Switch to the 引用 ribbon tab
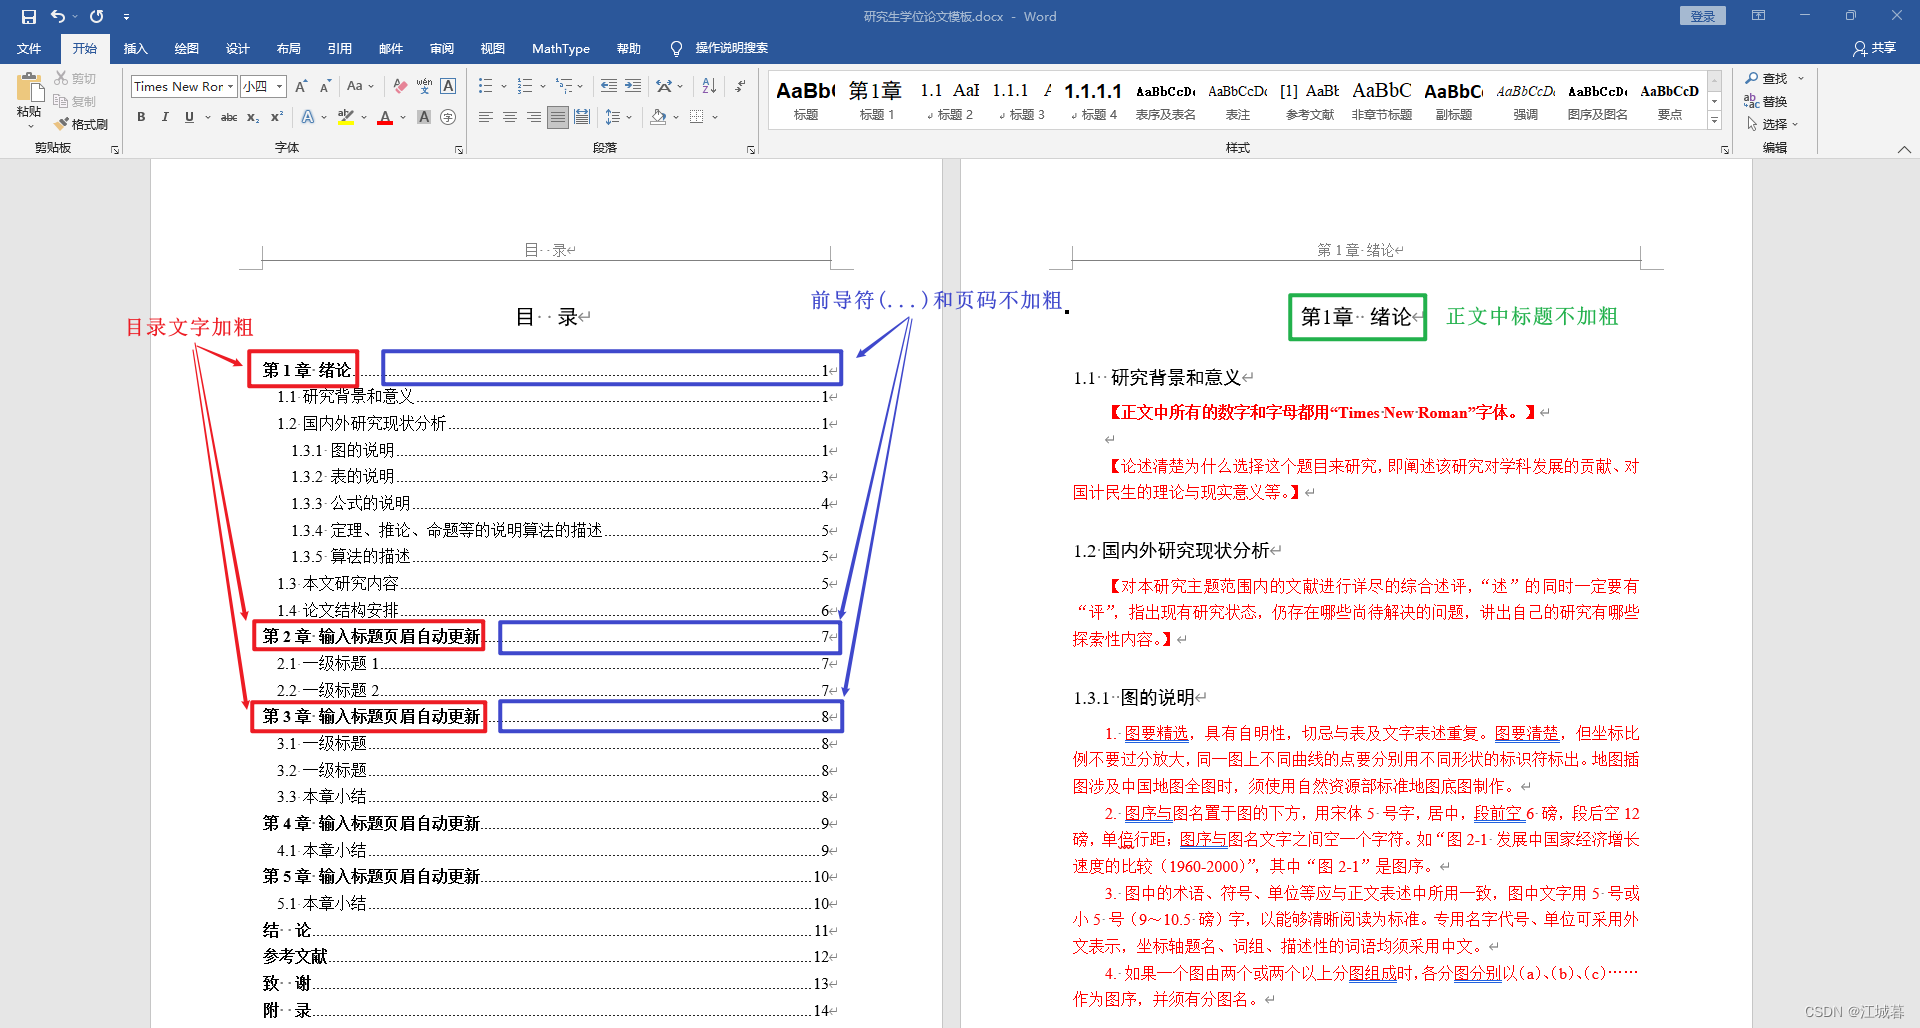The height and width of the screenshot is (1028, 1920). point(339,48)
